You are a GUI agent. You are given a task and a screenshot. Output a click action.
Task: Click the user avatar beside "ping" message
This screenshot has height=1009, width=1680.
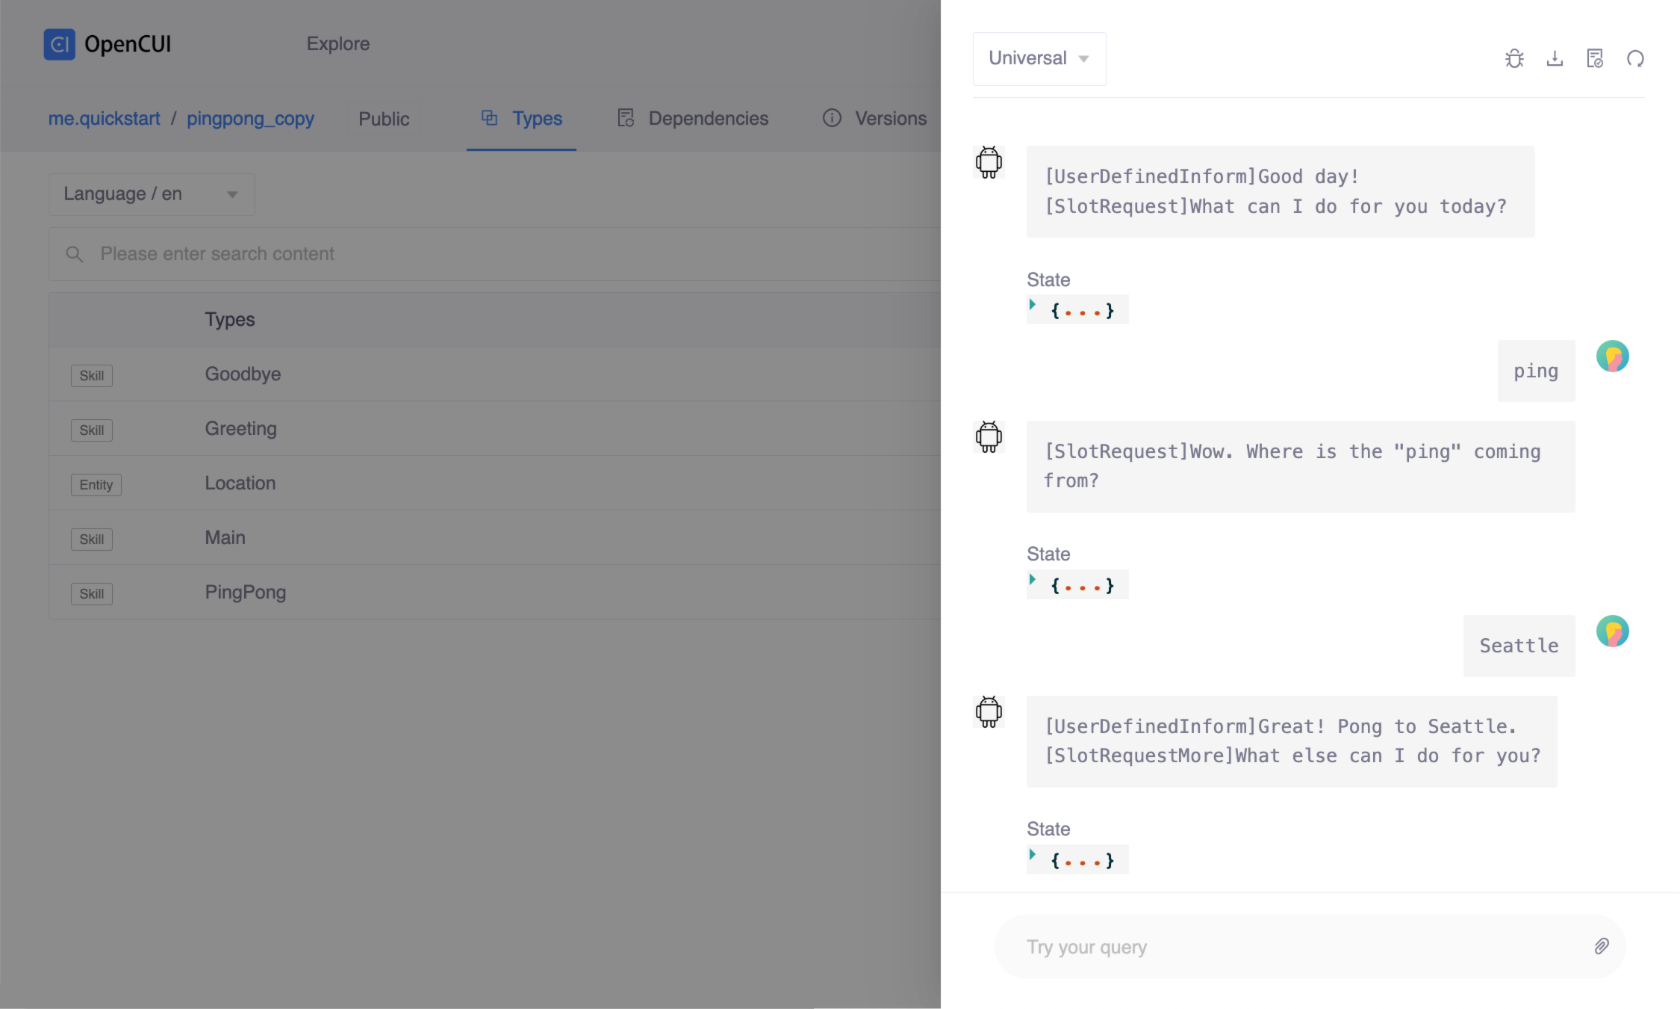coord(1612,356)
